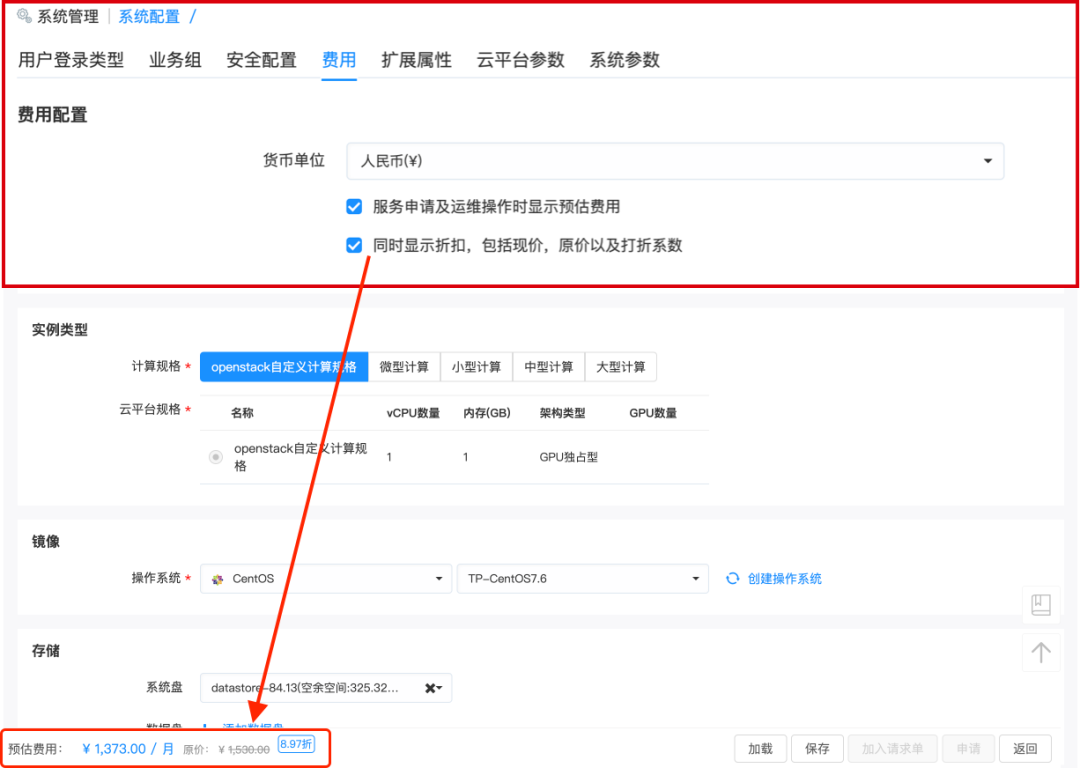This screenshot has width=1080, height=768.
Task: Click the 系统配置 breadcrumb link
Action: (x=149, y=17)
